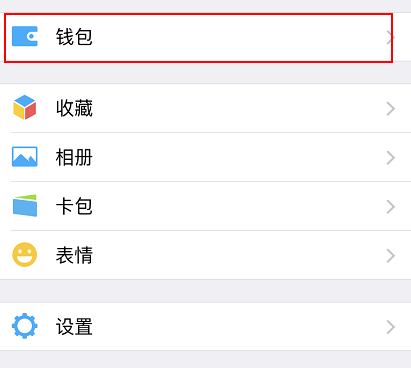Viewport: 411px width, 368px height.
Task: Open the 收藏 favorites menu label
Action: pos(74,108)
